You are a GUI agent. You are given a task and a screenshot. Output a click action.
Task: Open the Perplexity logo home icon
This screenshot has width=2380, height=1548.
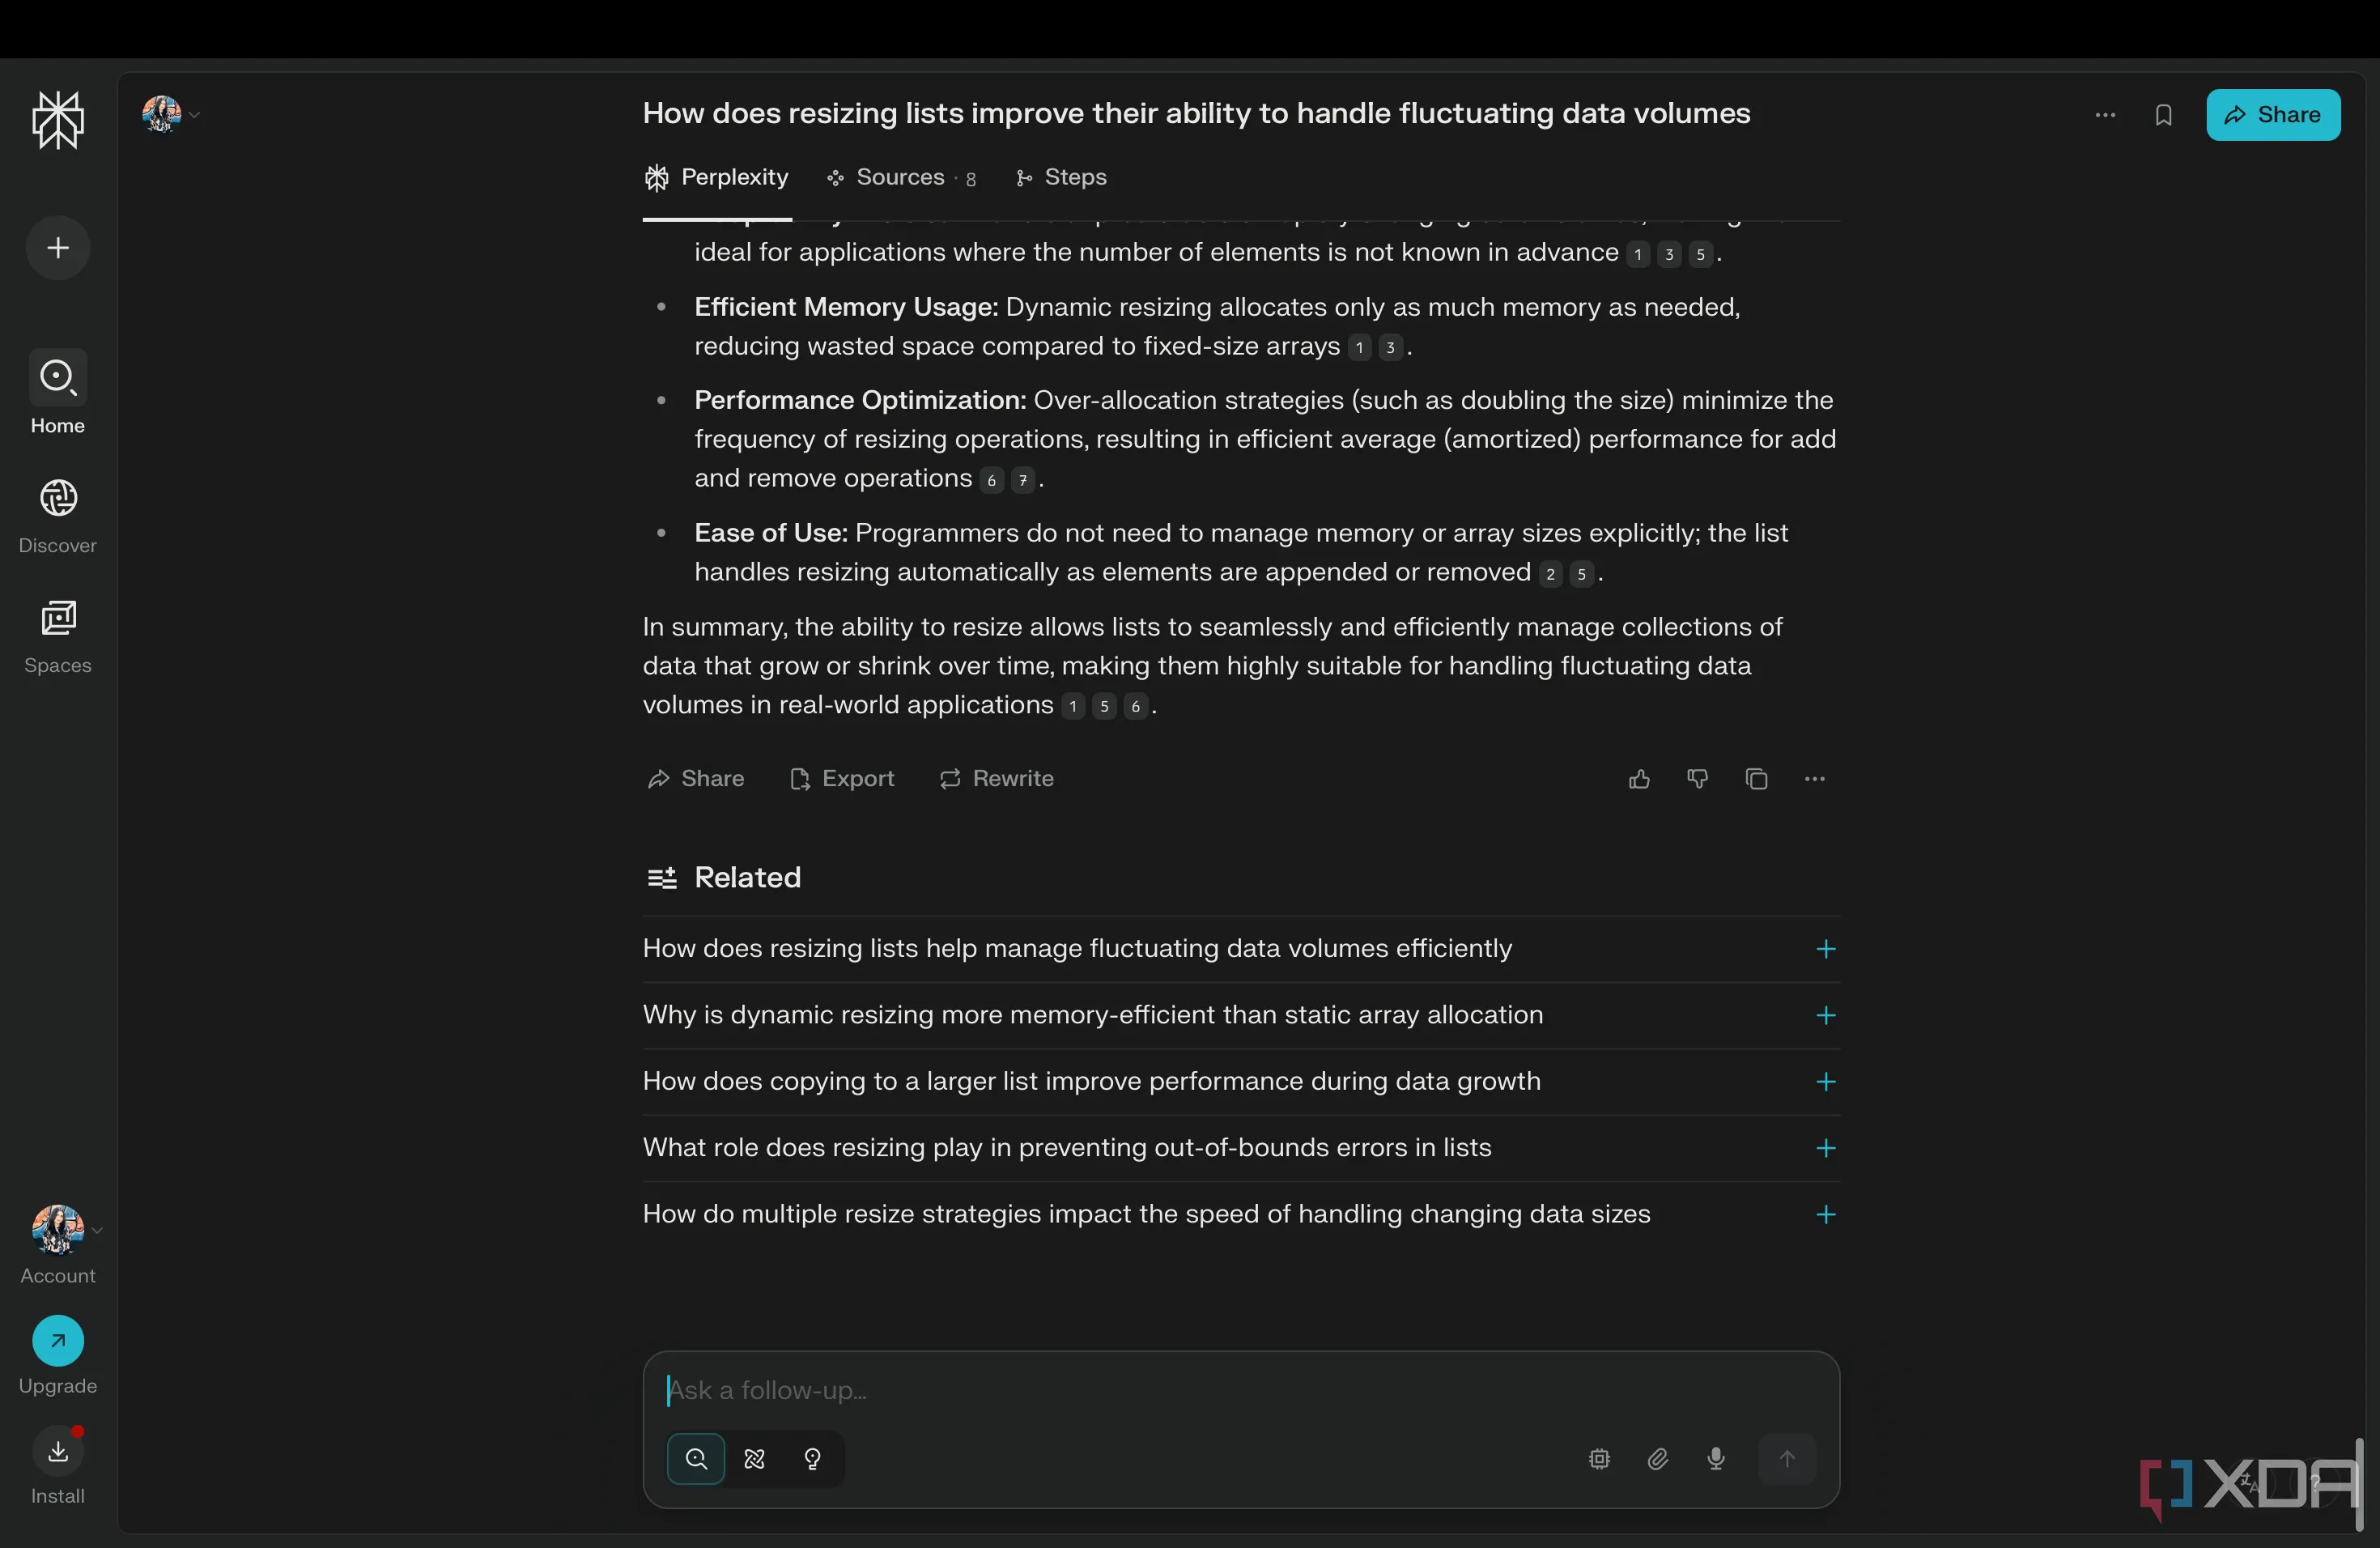58,120
